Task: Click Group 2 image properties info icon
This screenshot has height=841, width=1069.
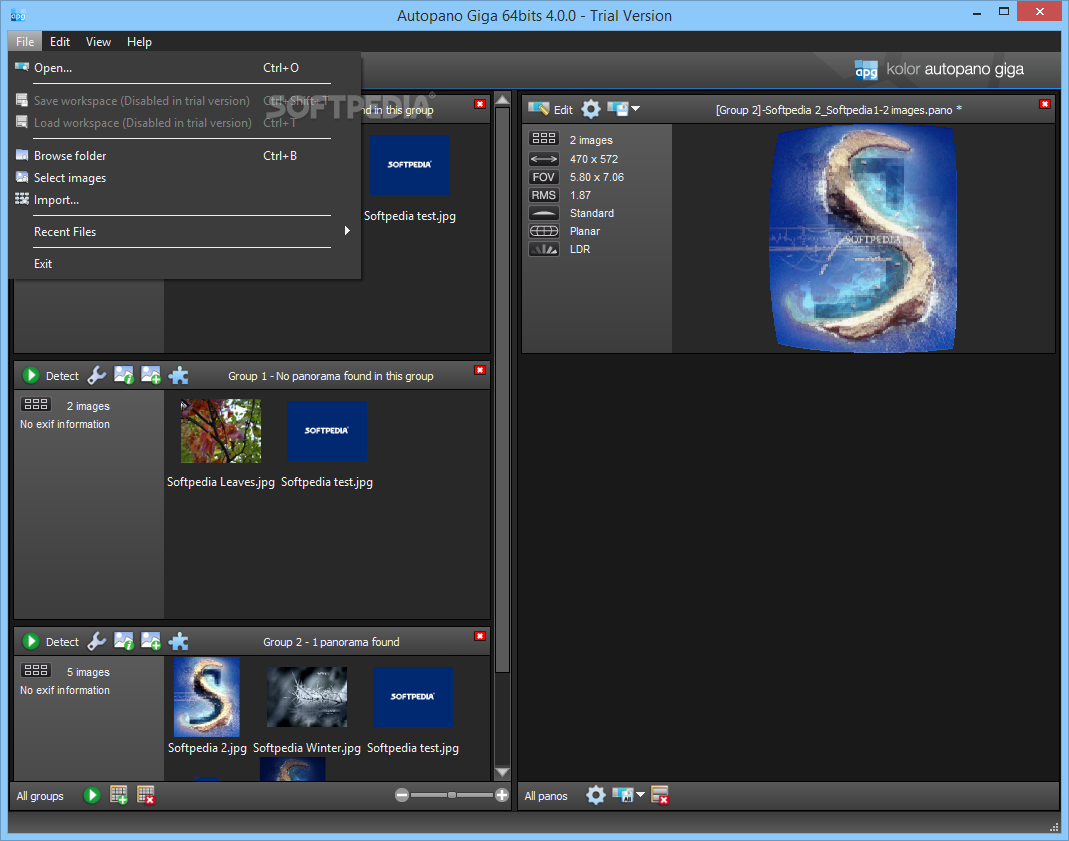Action: point(123,641)
